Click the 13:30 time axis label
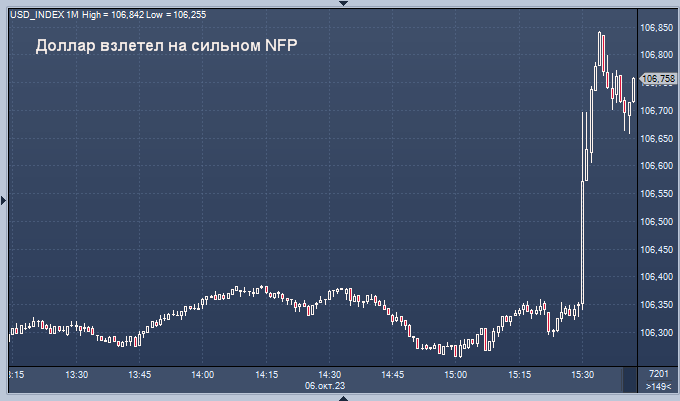Screen dimensions: 680x401 77,374
